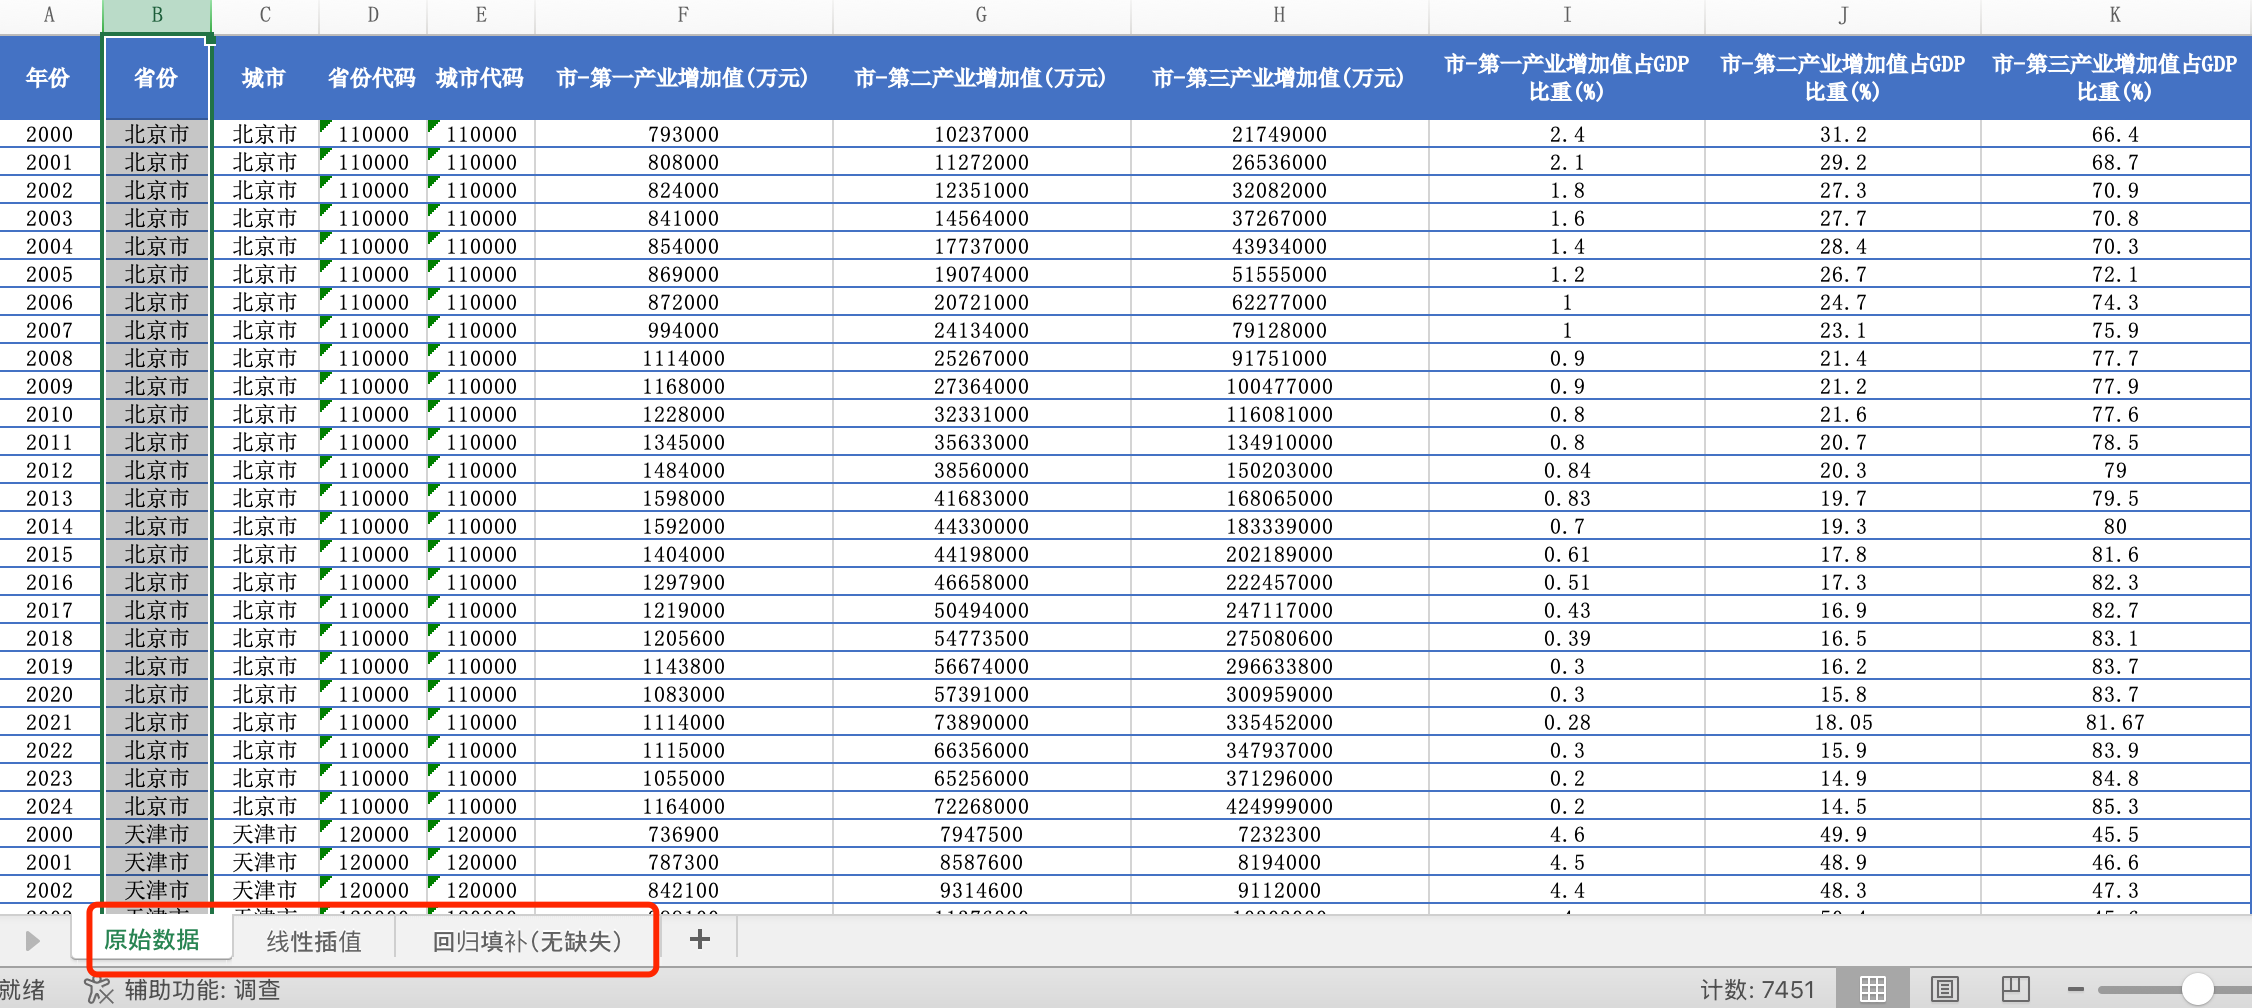
Task: Select the cell containing 10237000
Action: [981, 134]
